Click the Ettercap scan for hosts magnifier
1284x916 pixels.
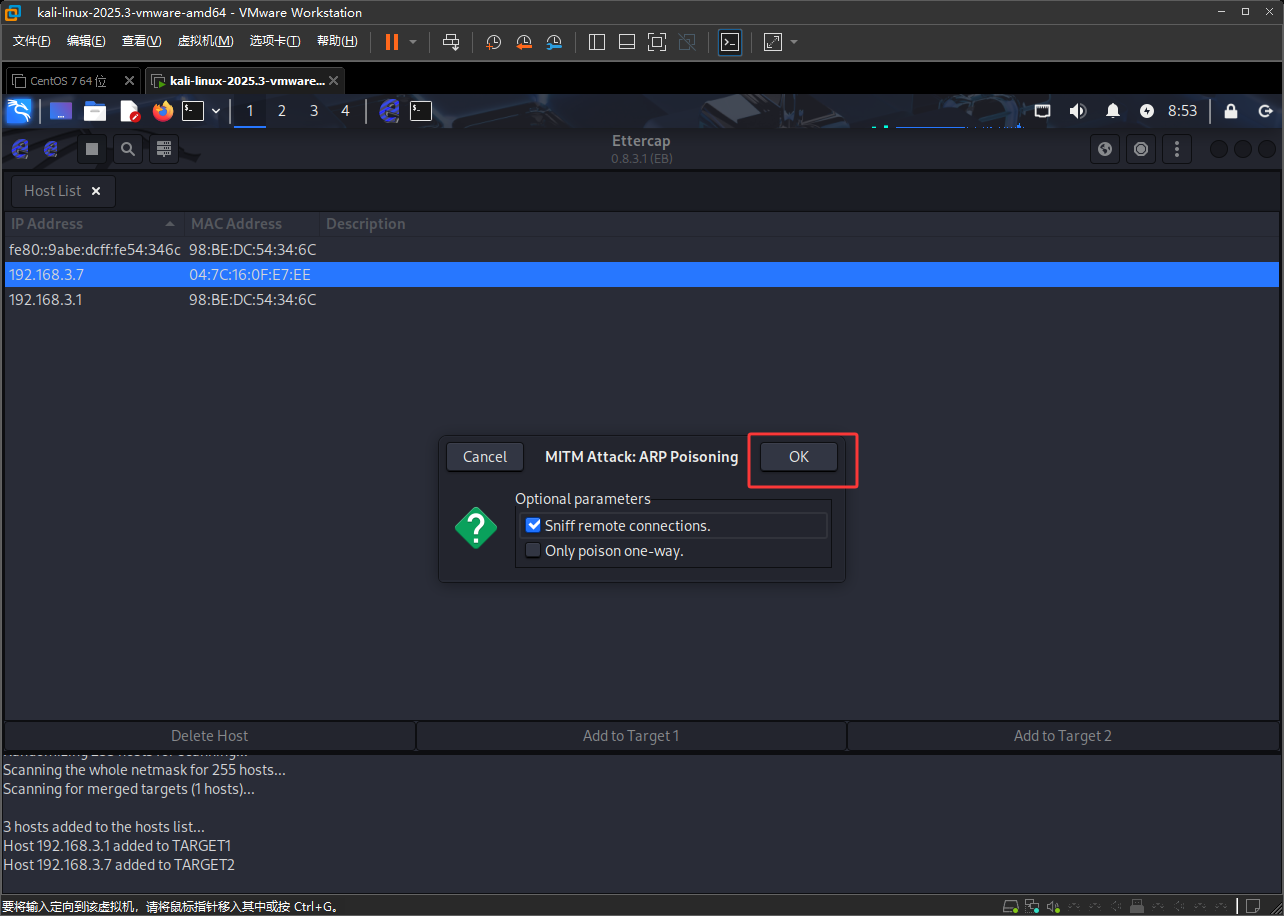tap(128, 149)
